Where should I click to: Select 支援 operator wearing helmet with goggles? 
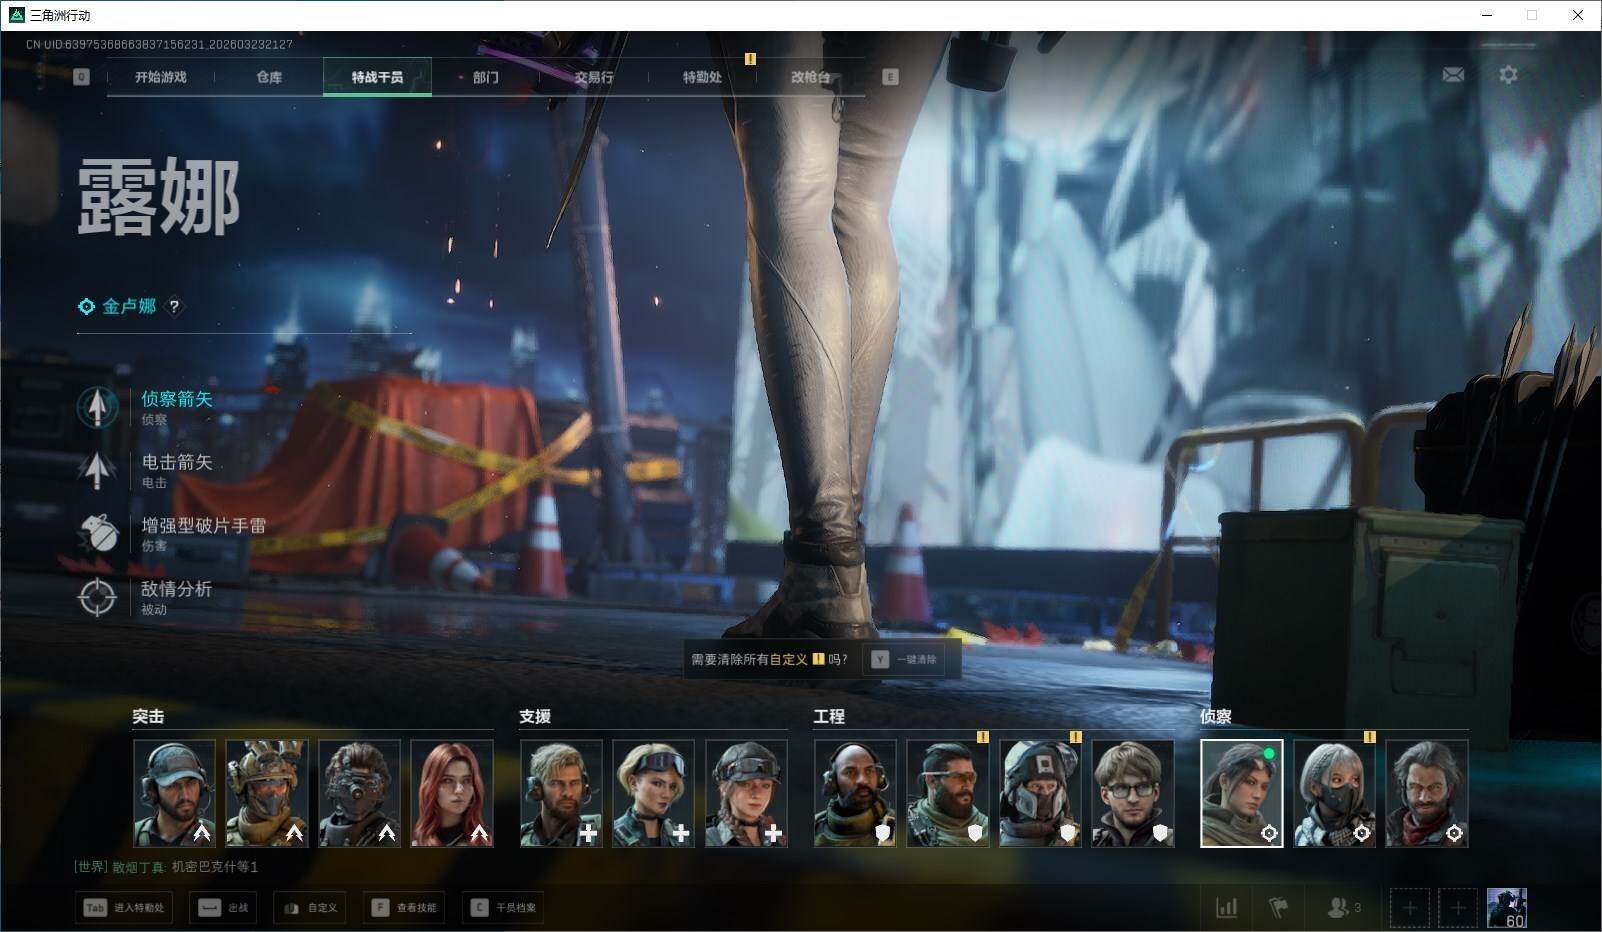747,793
